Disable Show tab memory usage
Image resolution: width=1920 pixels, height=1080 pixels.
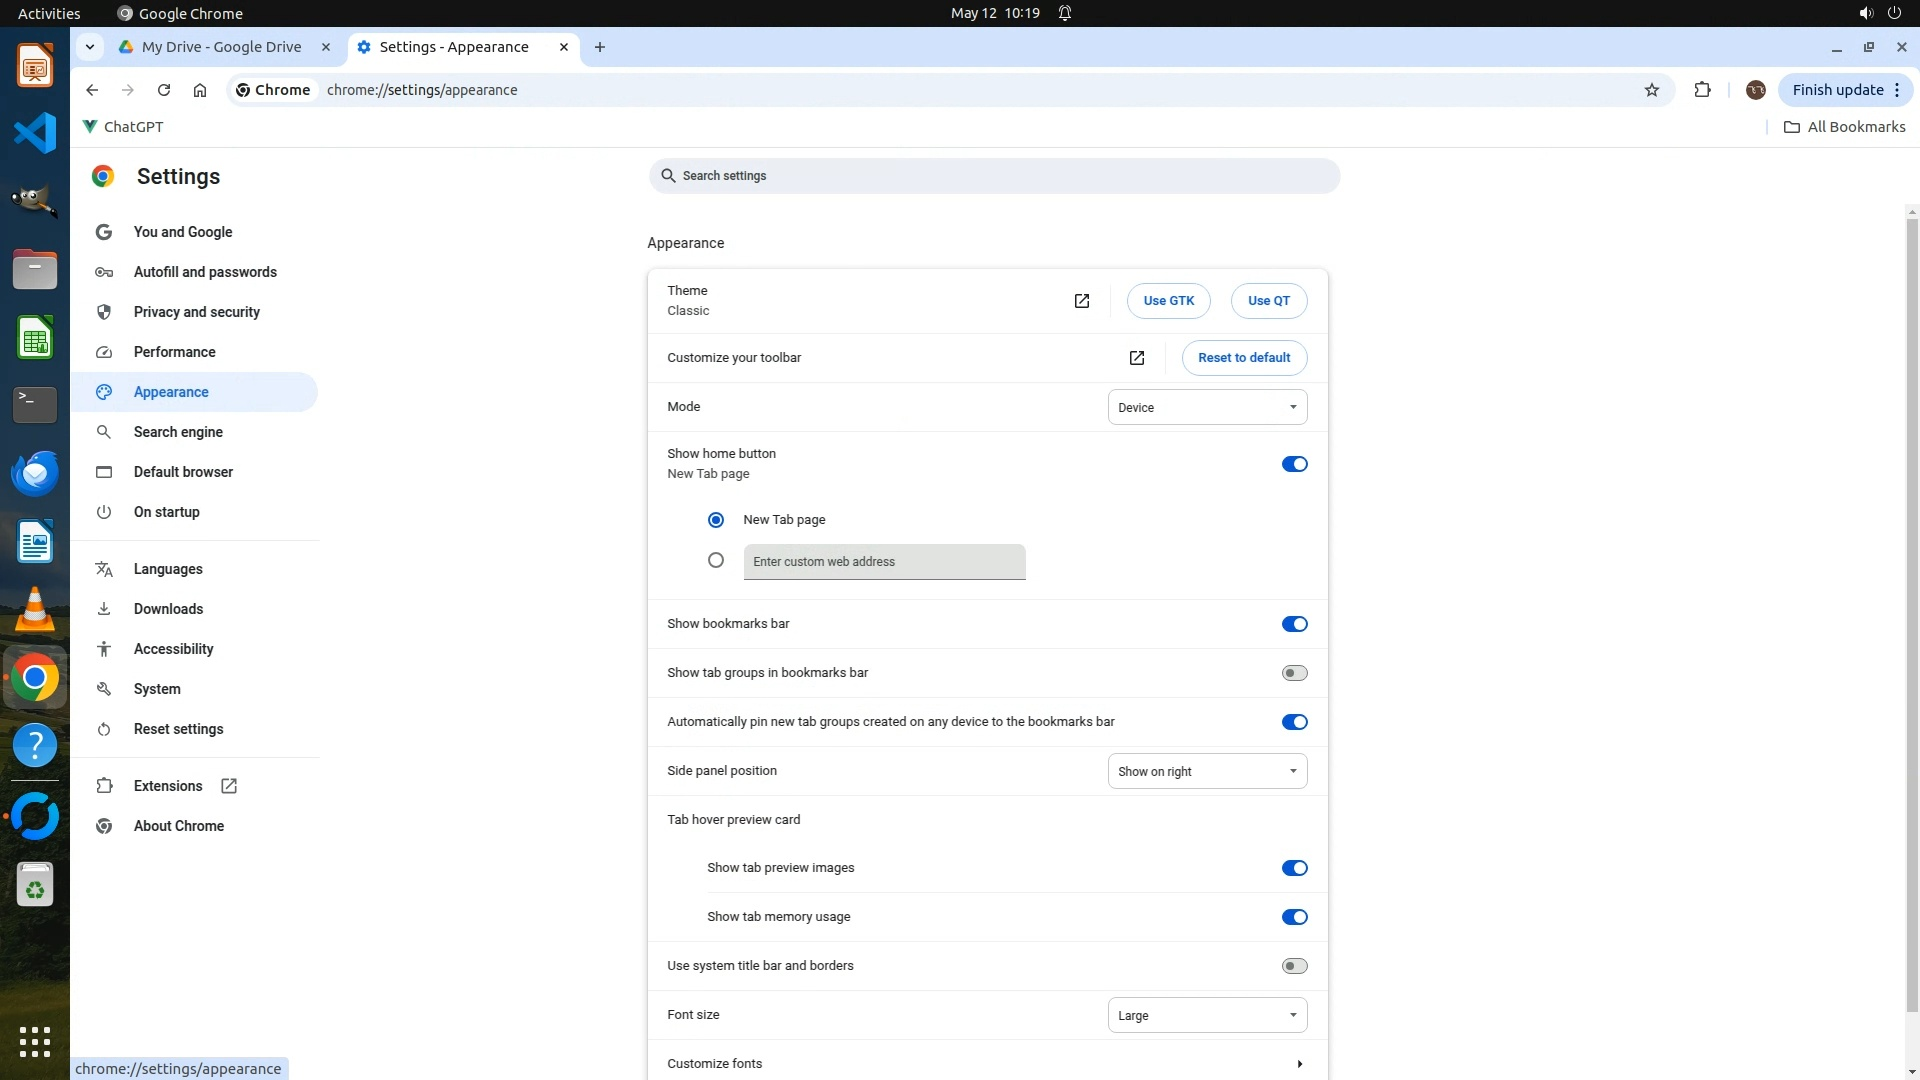click(x=1294, y=917)
